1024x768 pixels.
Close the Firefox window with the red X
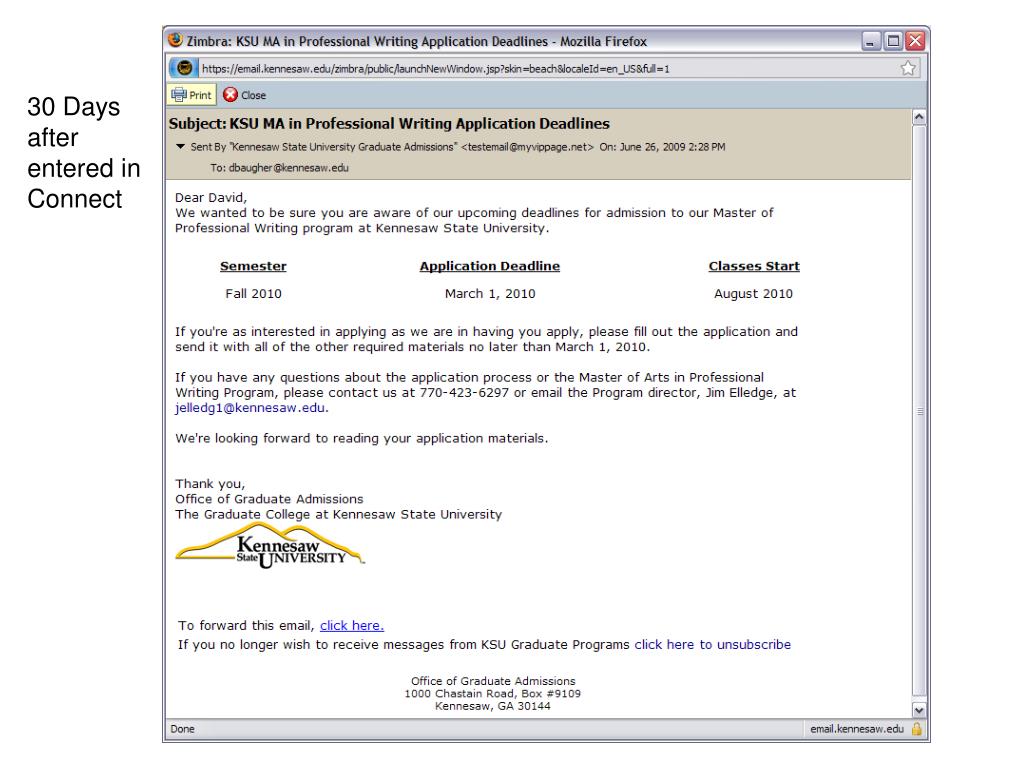916,41
